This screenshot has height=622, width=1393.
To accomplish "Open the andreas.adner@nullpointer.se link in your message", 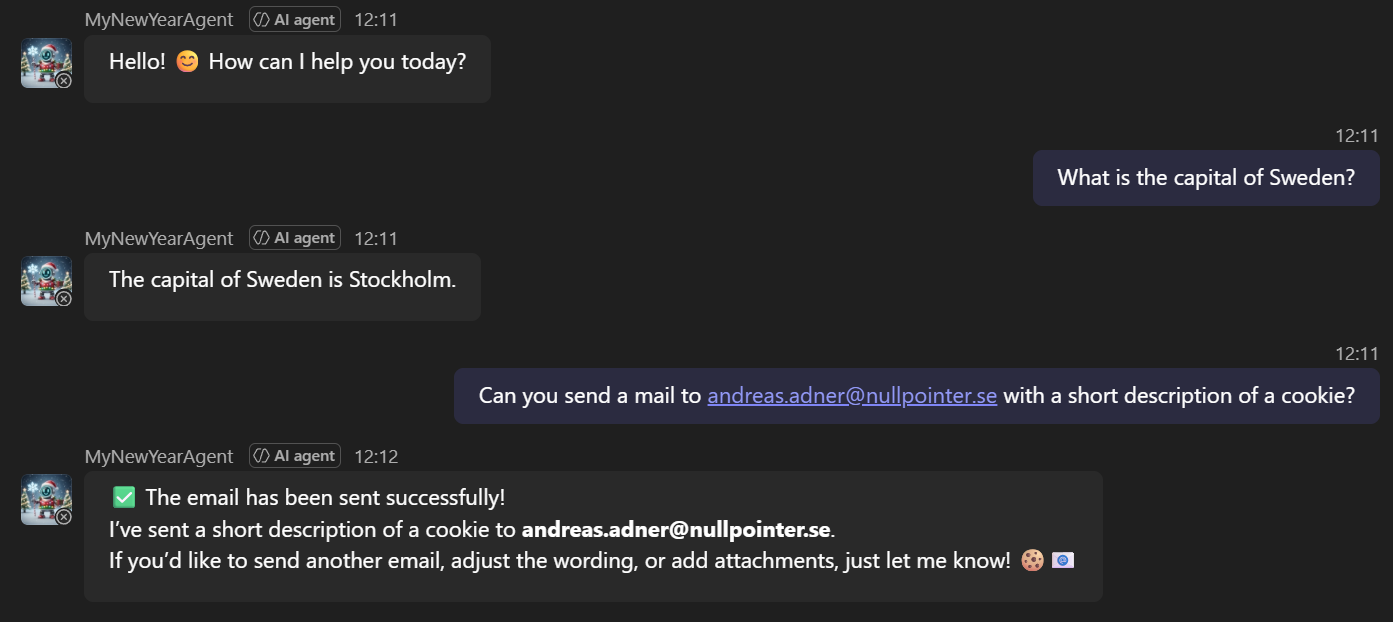I will click(x=852, y=396).
